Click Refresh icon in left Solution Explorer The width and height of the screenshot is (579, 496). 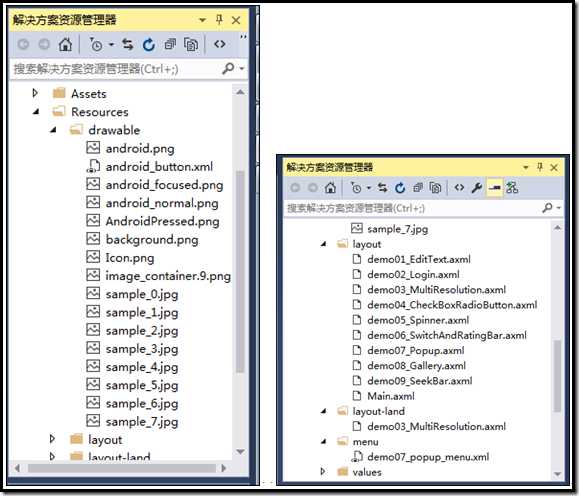point(149,45)
